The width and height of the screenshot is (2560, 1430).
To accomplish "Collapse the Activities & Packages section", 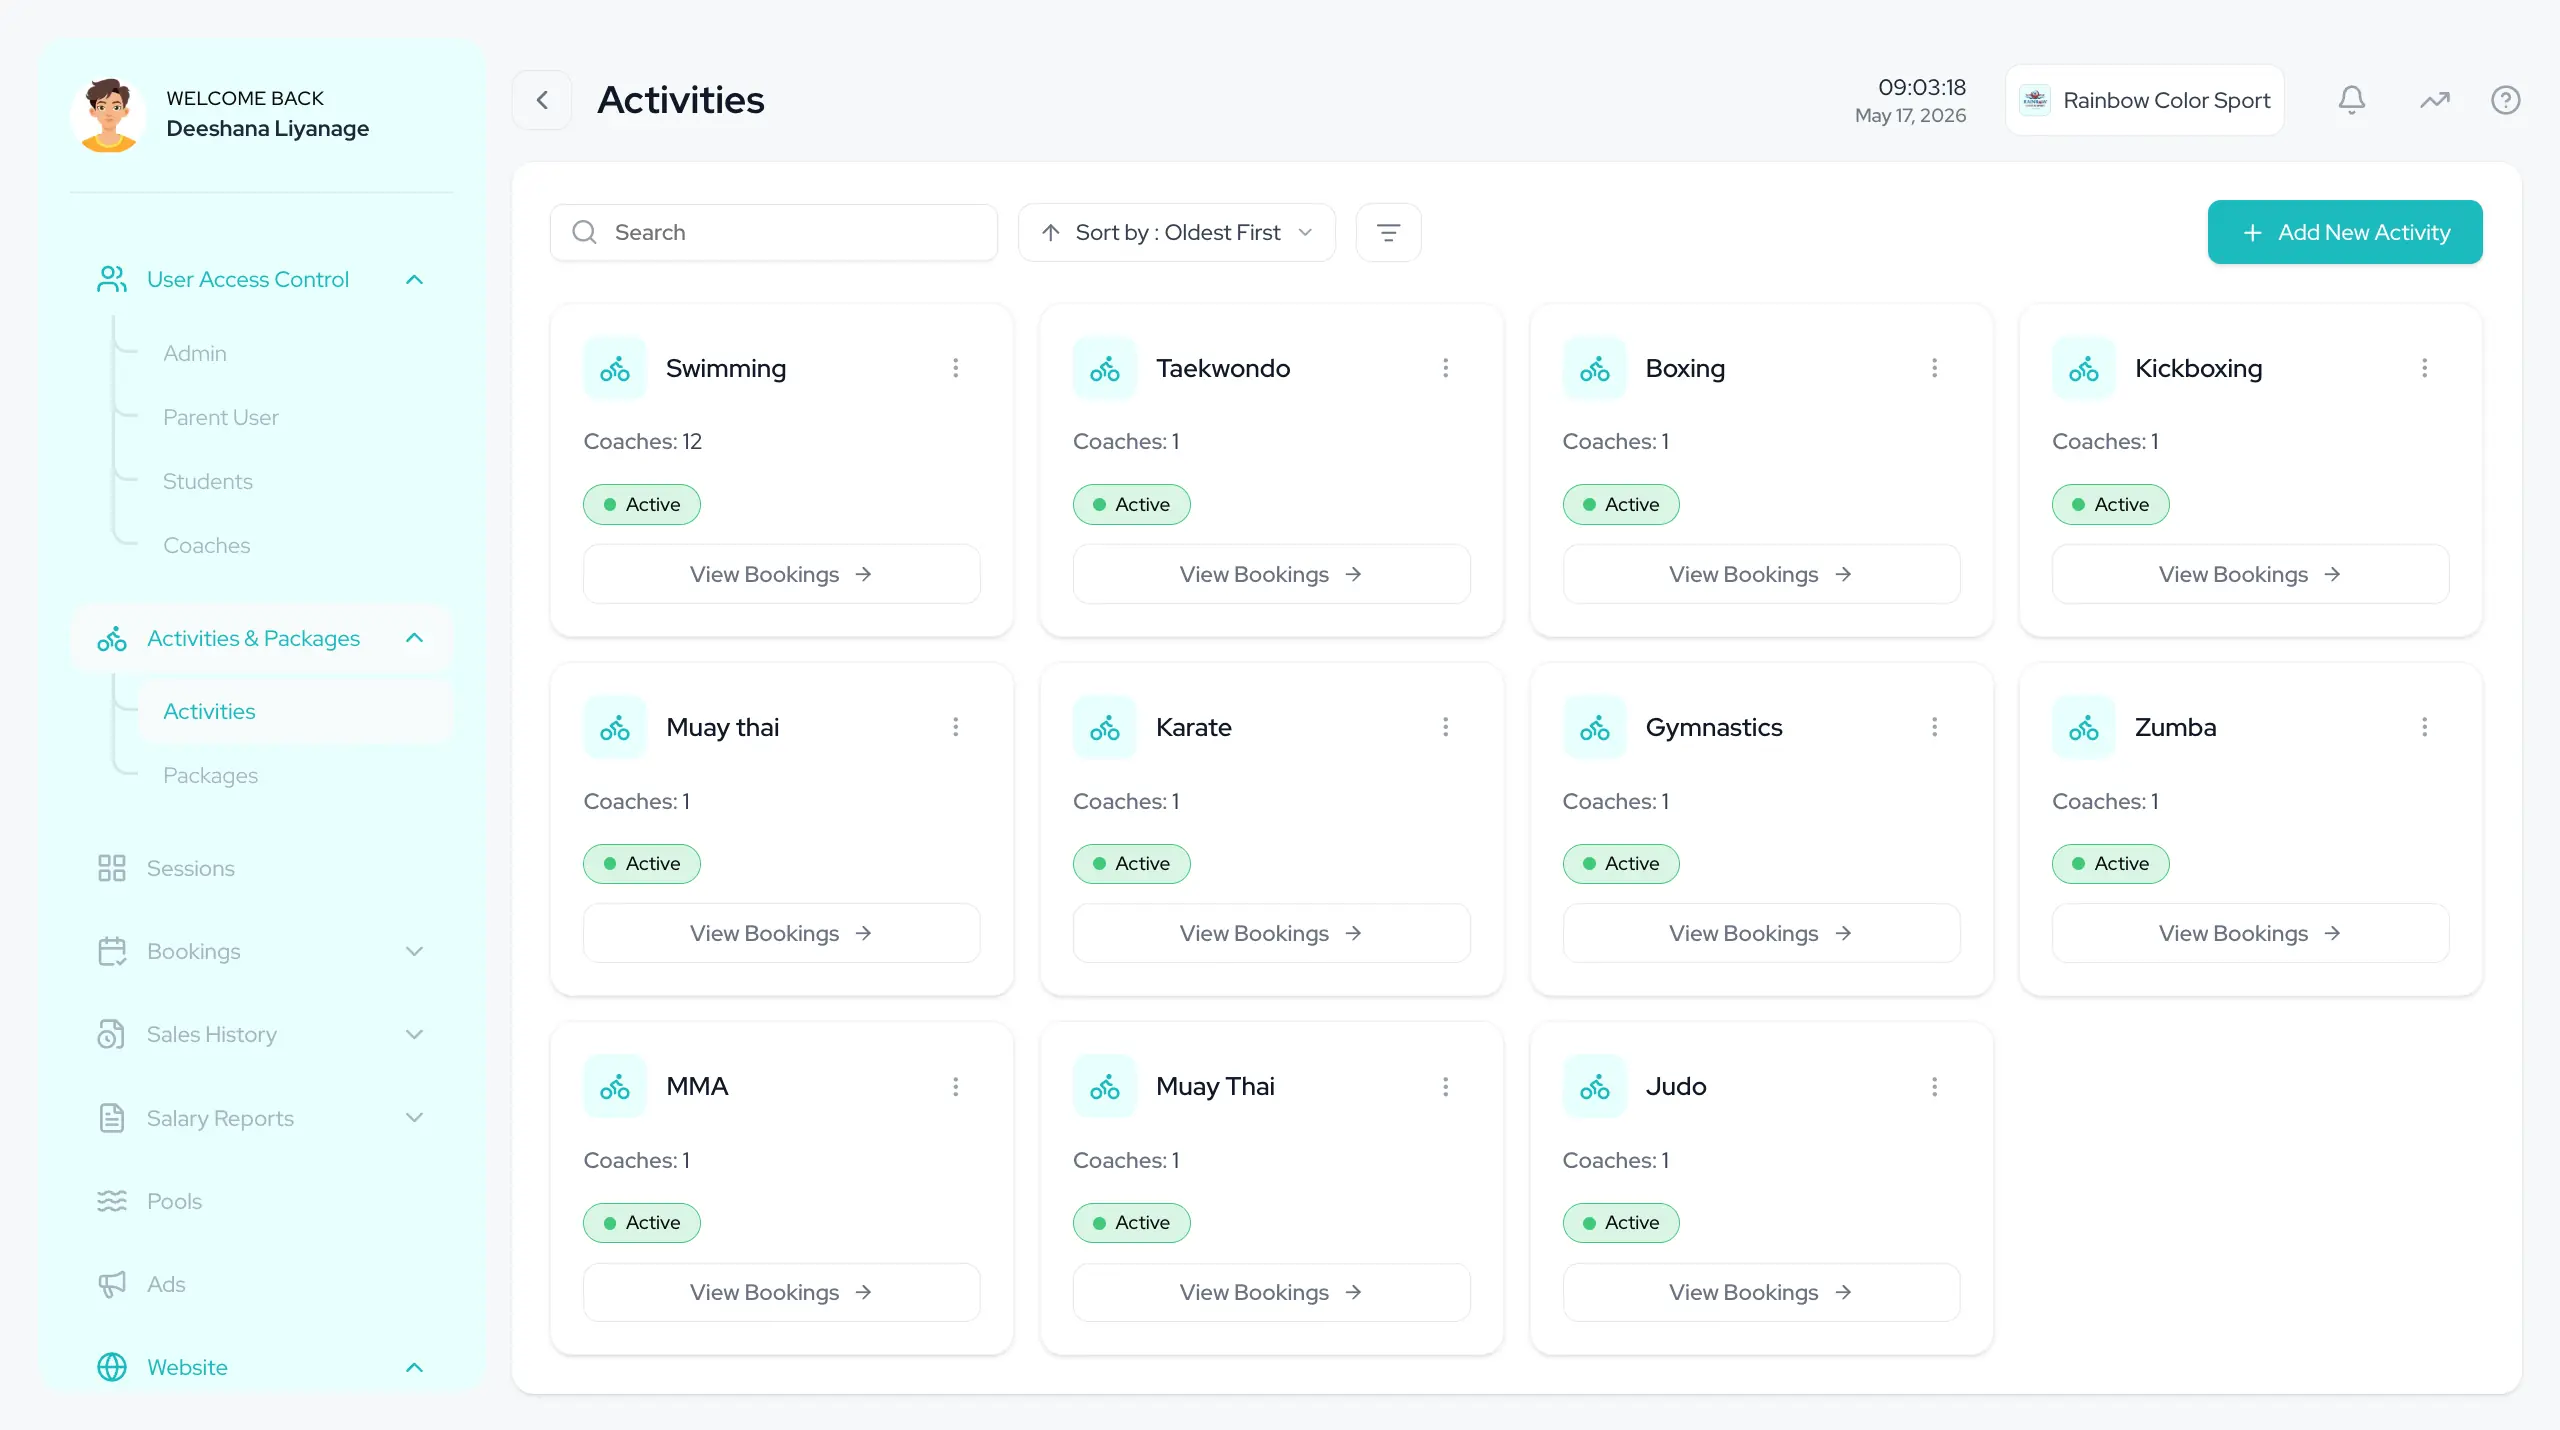I will 414,638.
